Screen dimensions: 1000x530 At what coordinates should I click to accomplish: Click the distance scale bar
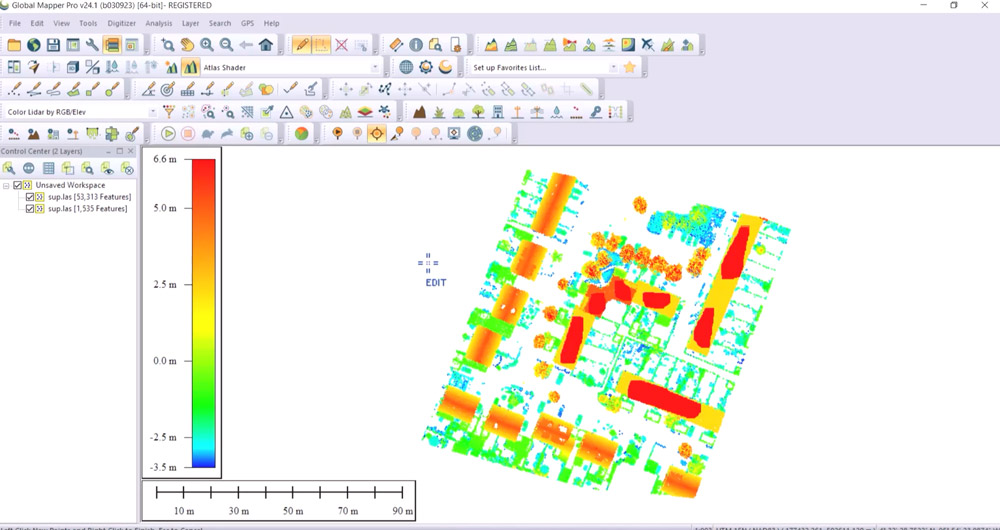pos(279,492)
